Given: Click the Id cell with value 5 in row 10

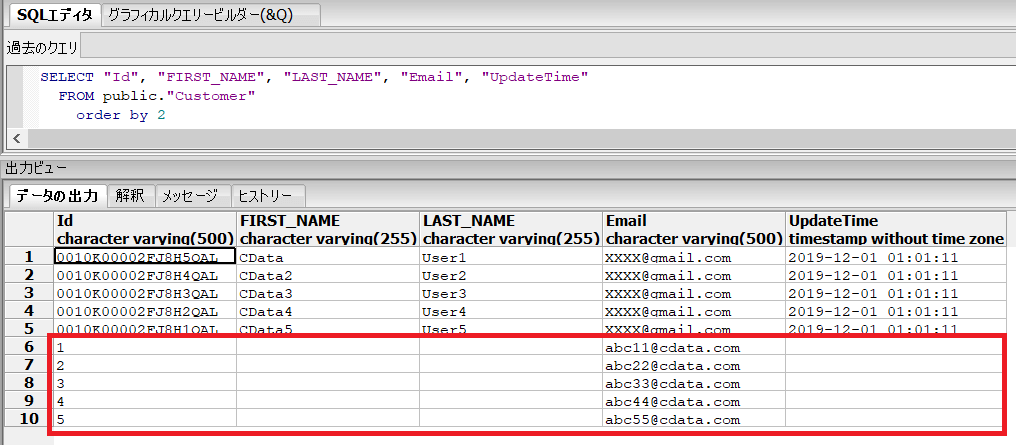Looking at the screenshot, I should pyautogui.click(x=145, y=419).
